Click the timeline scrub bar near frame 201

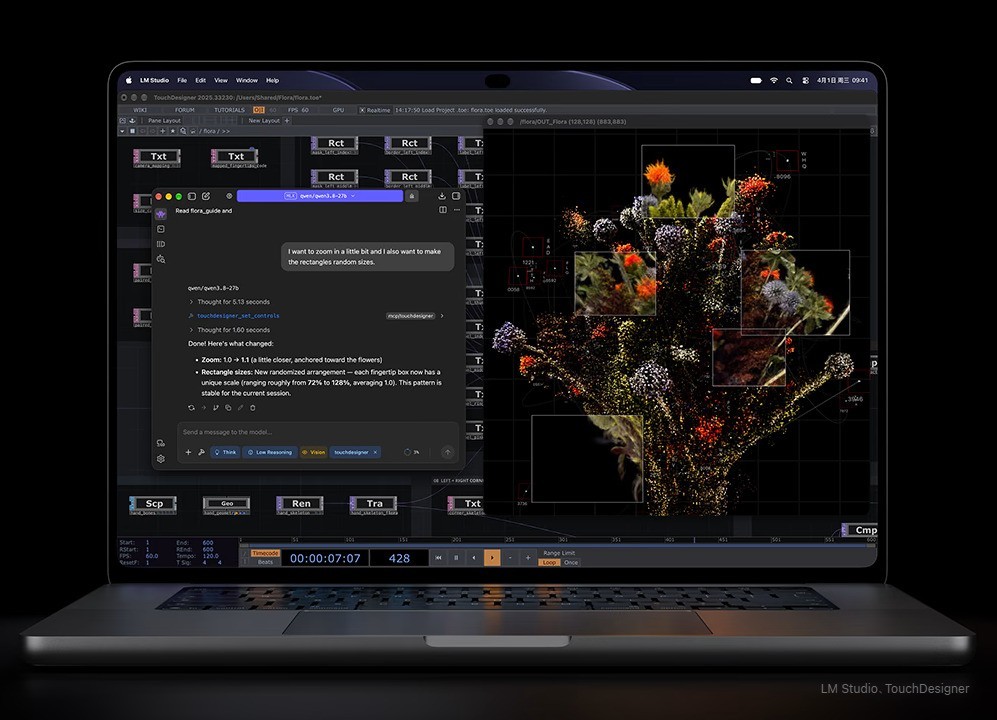pos(456,540)
